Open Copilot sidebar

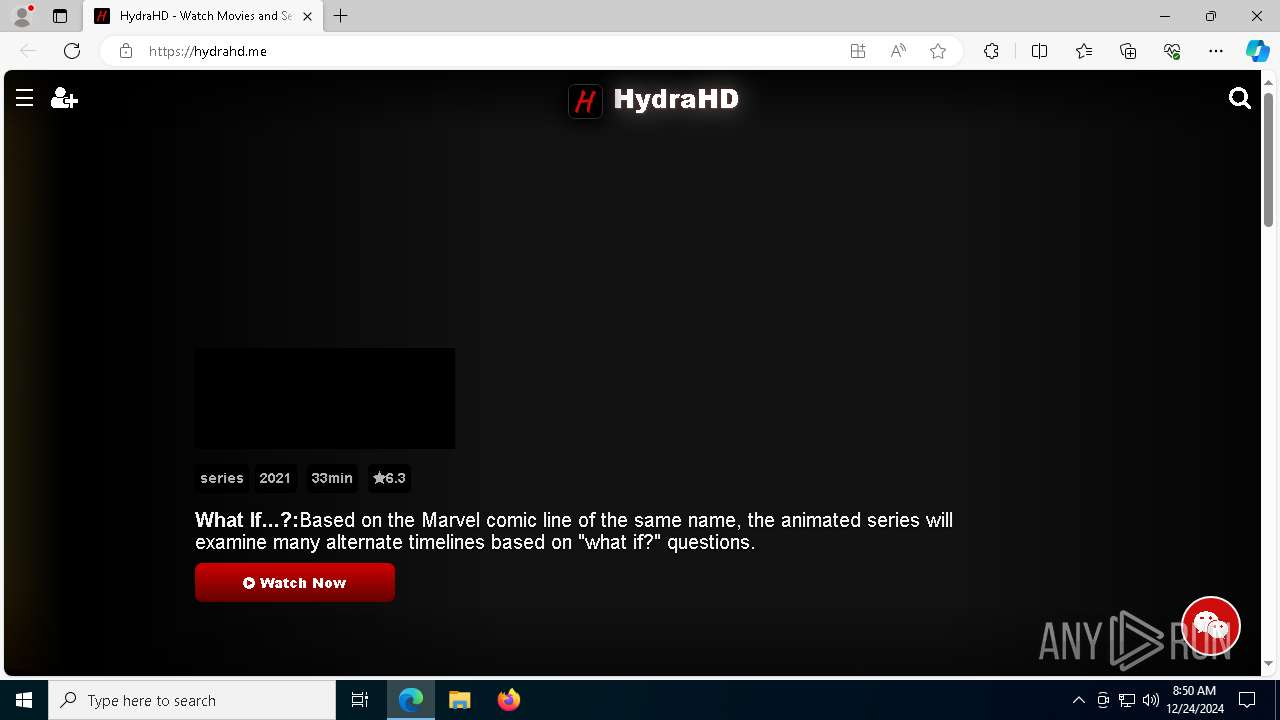[1258, 51]
